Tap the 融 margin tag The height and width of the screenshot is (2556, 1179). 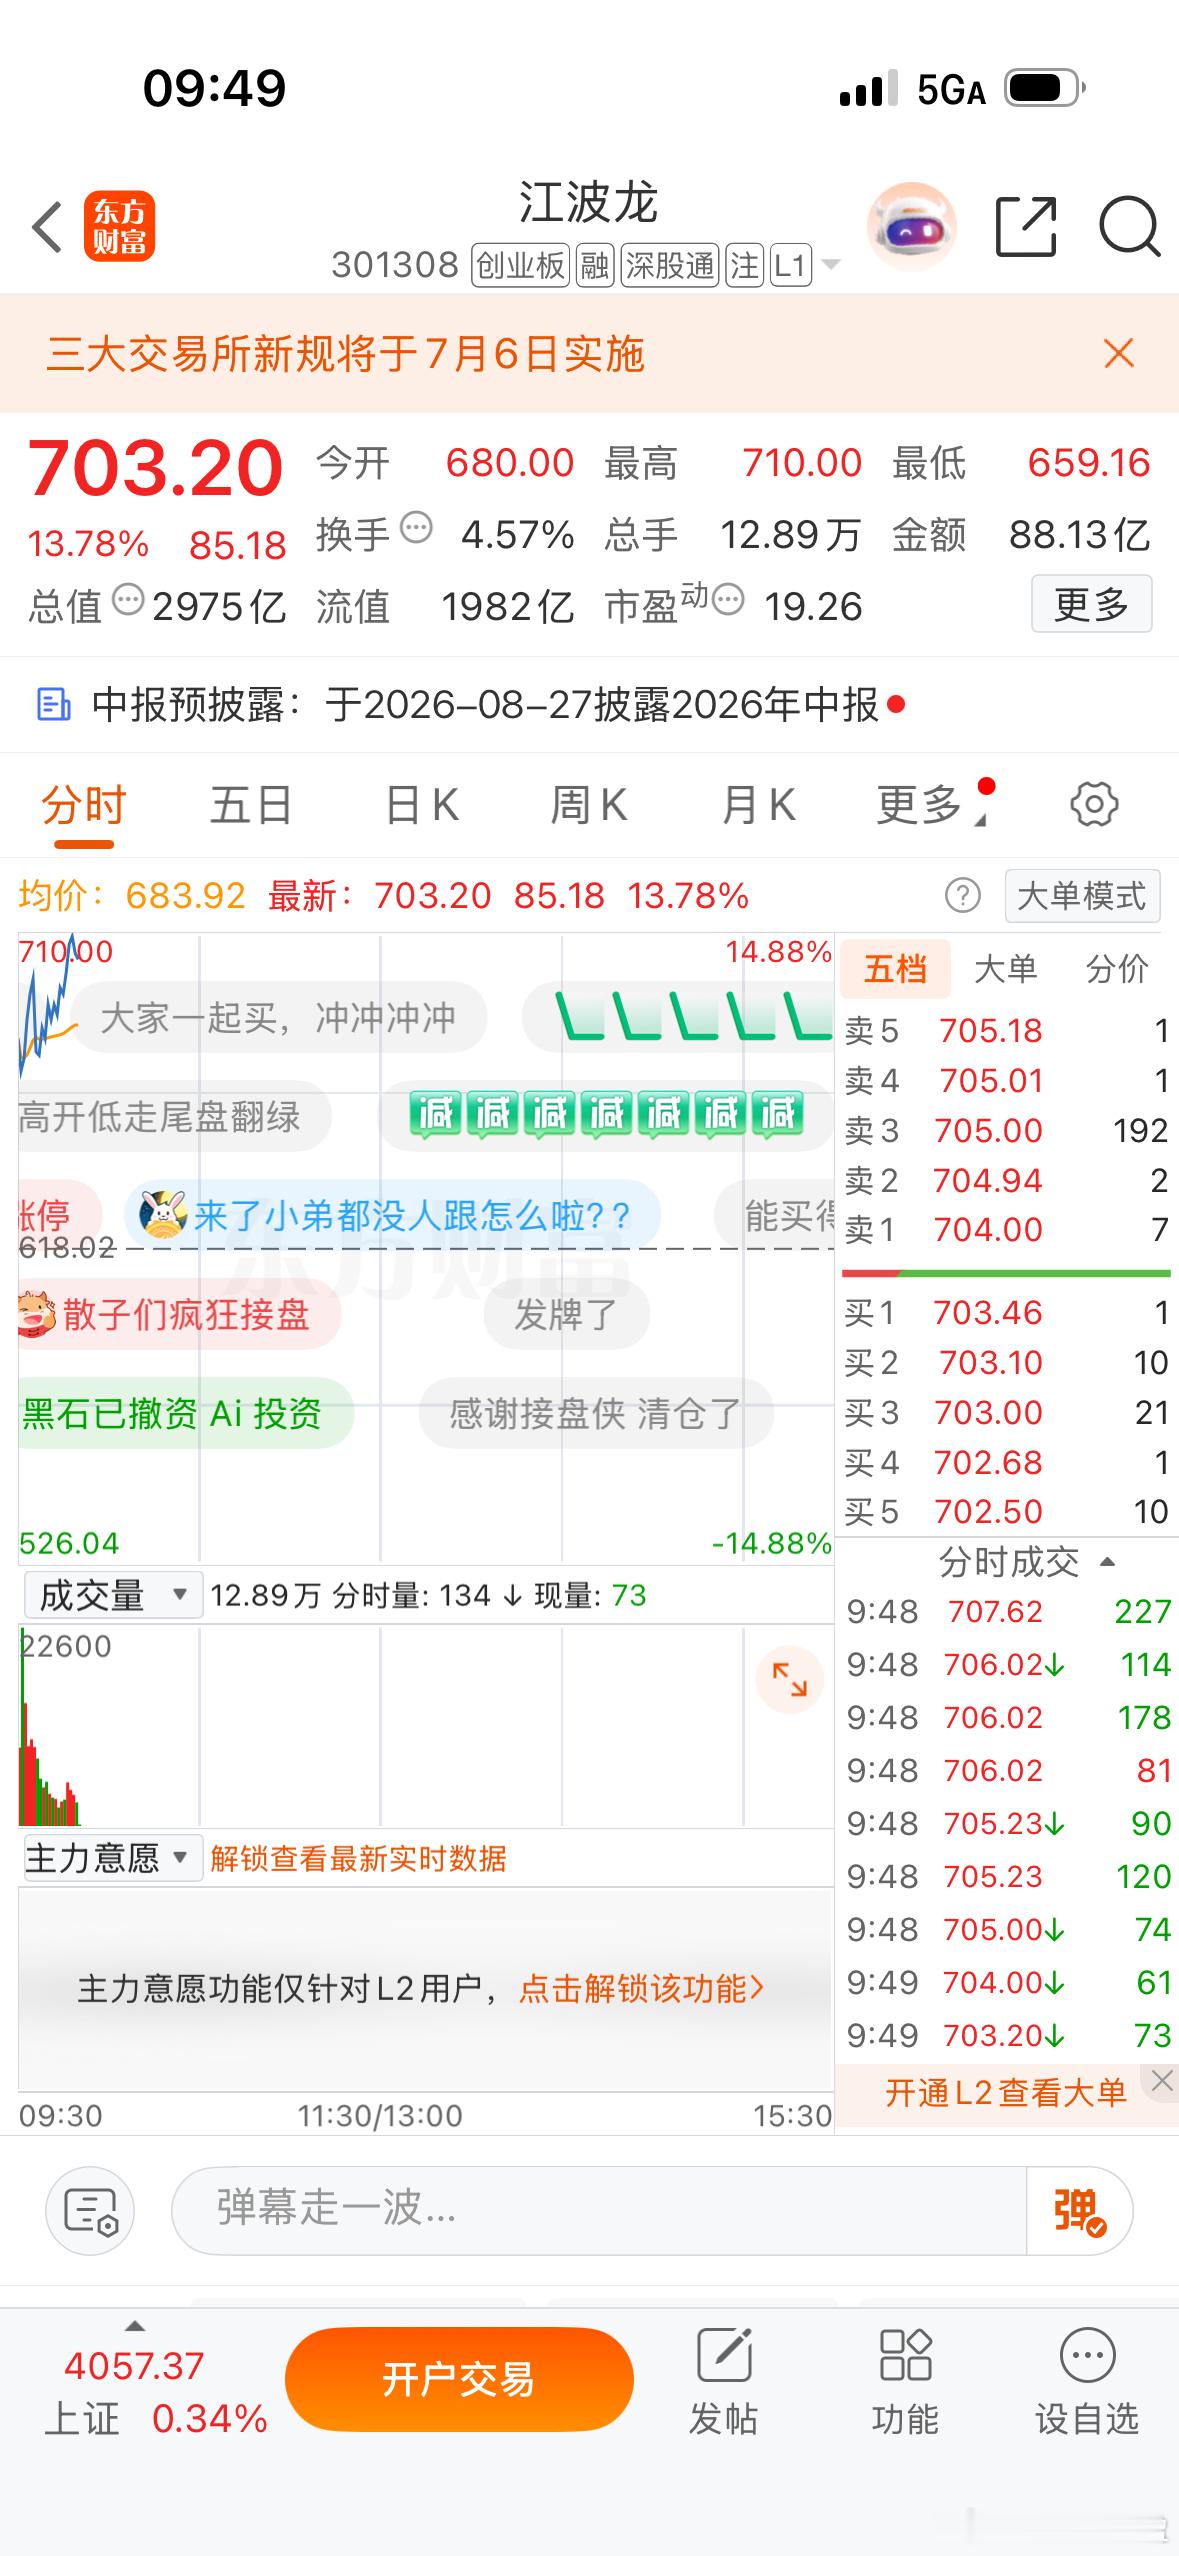595,266
